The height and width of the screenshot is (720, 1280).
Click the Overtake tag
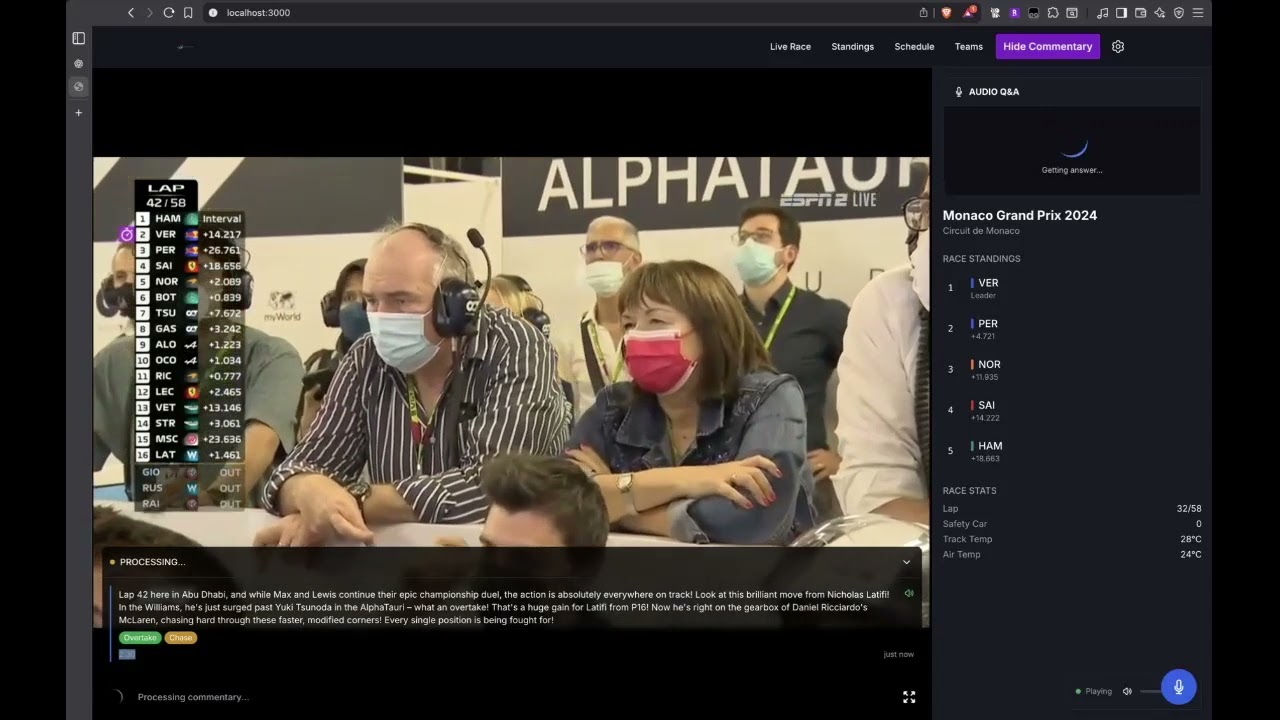[x=140, y=638]
